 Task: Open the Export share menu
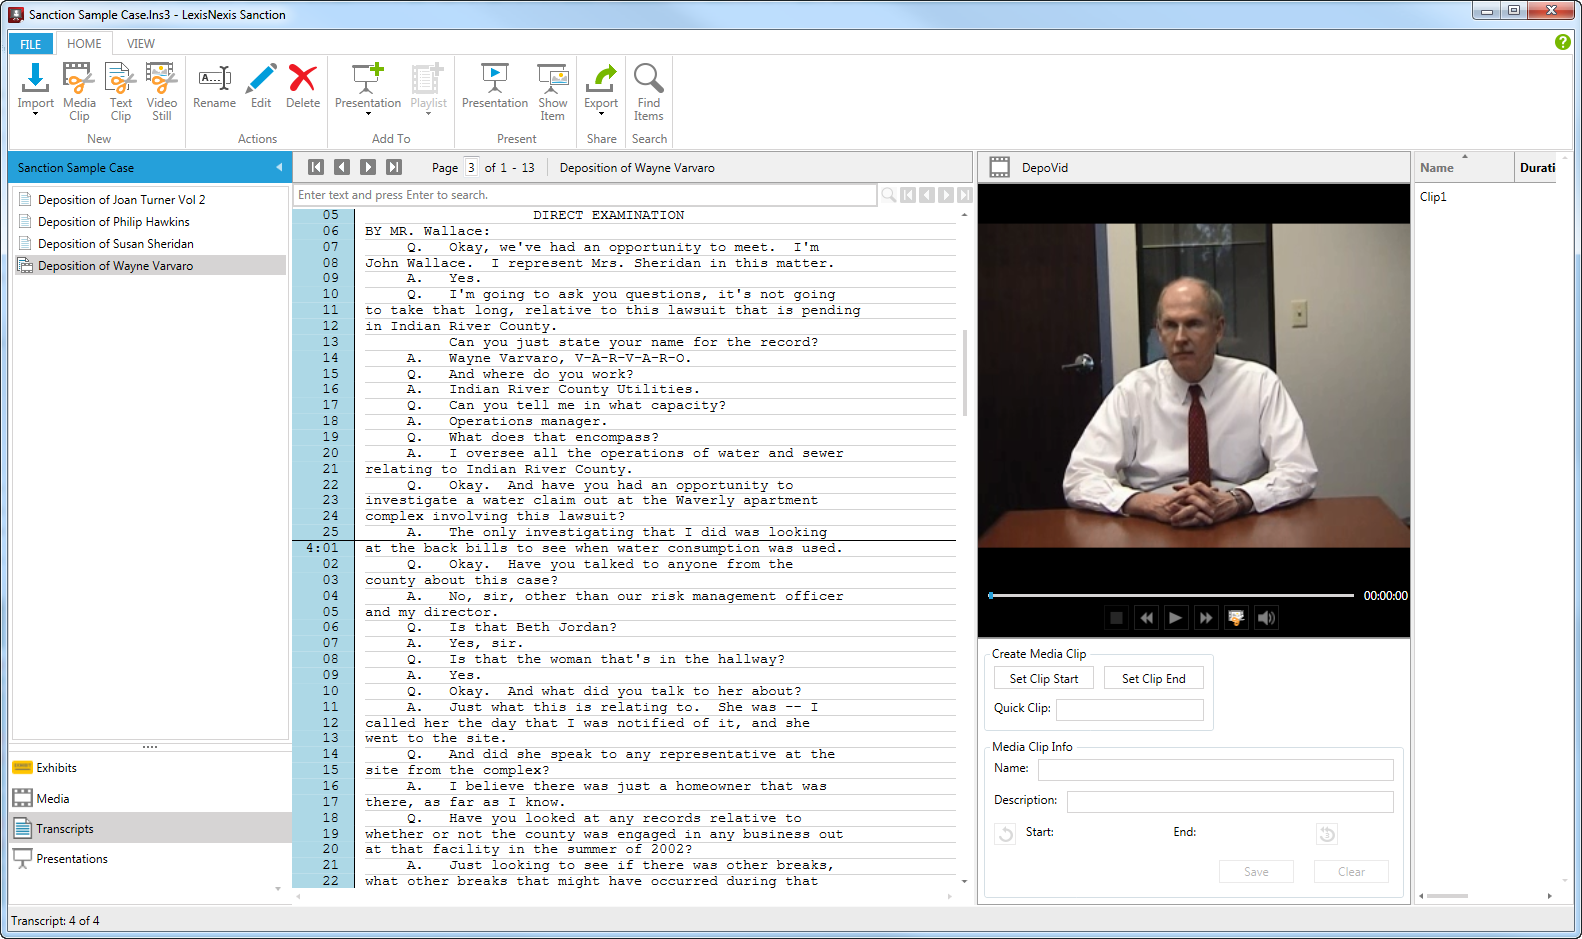point(601,89)
